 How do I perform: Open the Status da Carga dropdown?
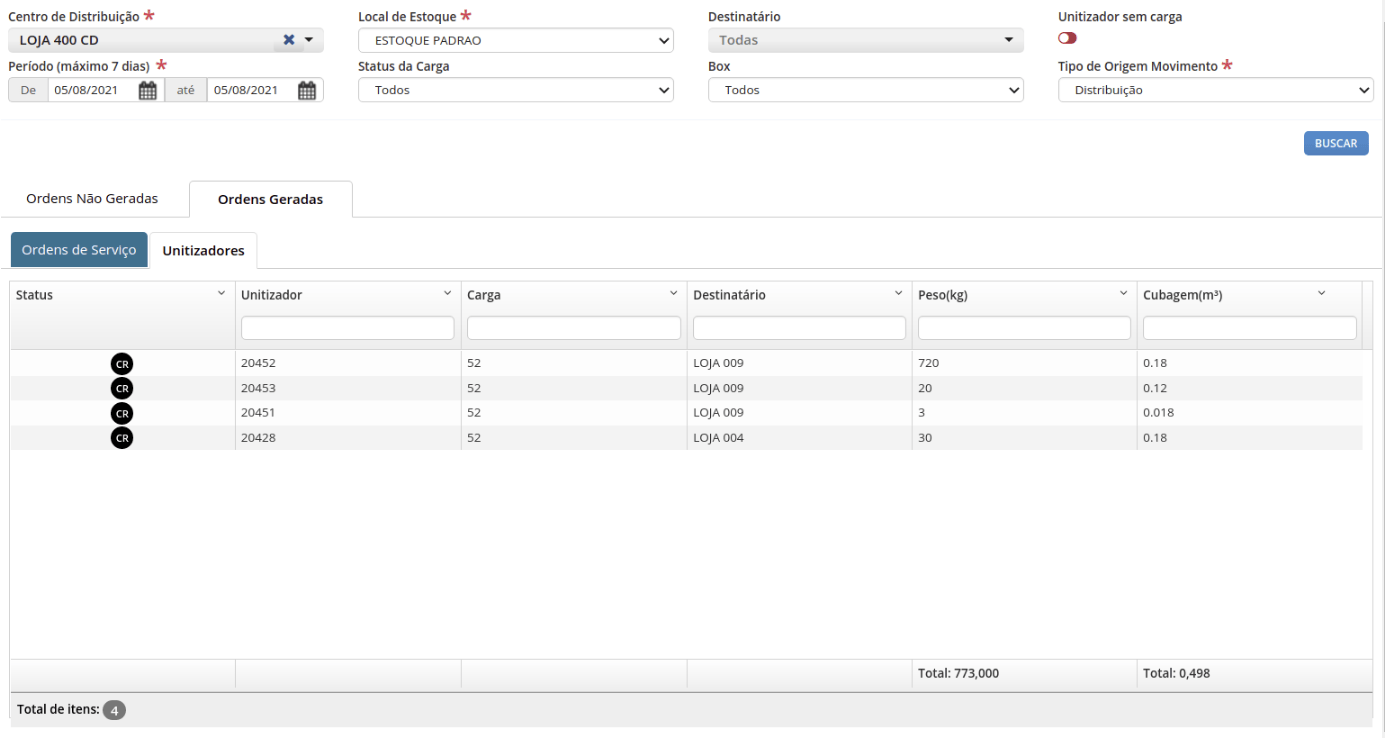(x=516, y=90)
